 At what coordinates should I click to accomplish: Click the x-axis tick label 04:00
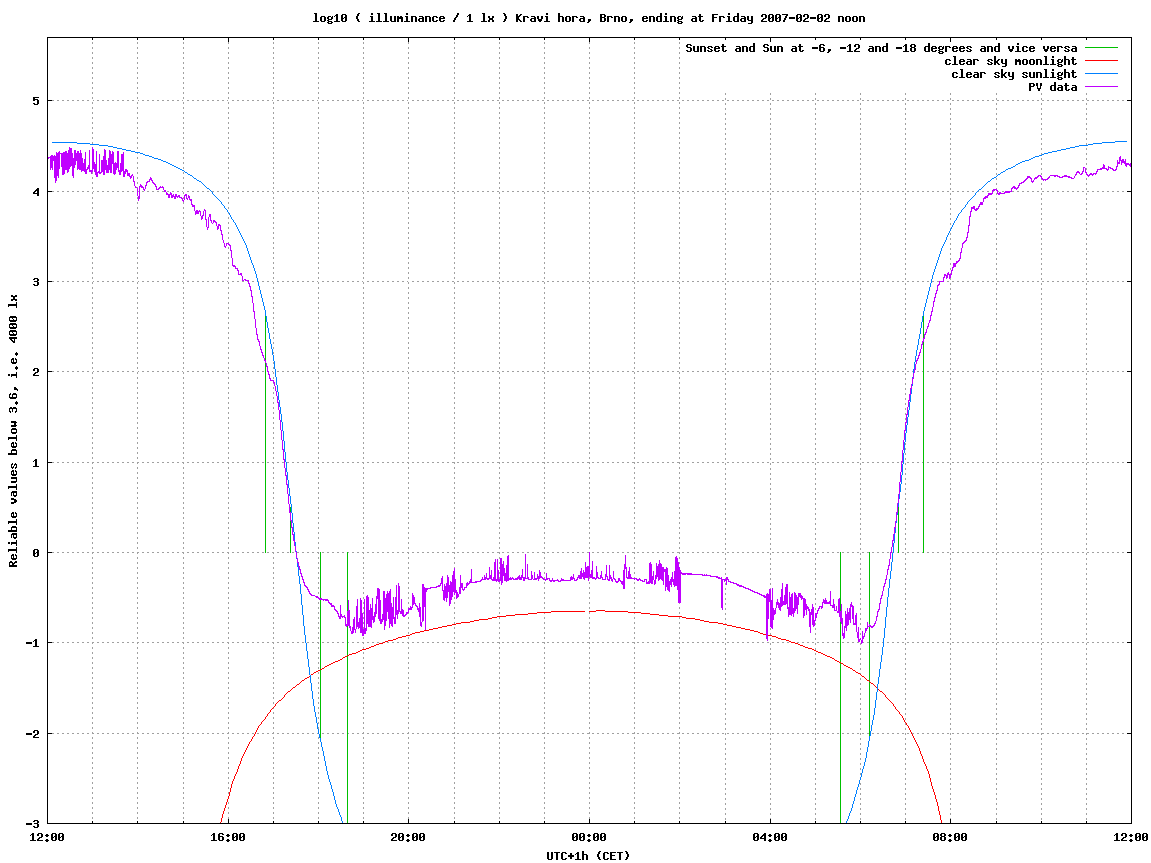[x=770, y=837]
